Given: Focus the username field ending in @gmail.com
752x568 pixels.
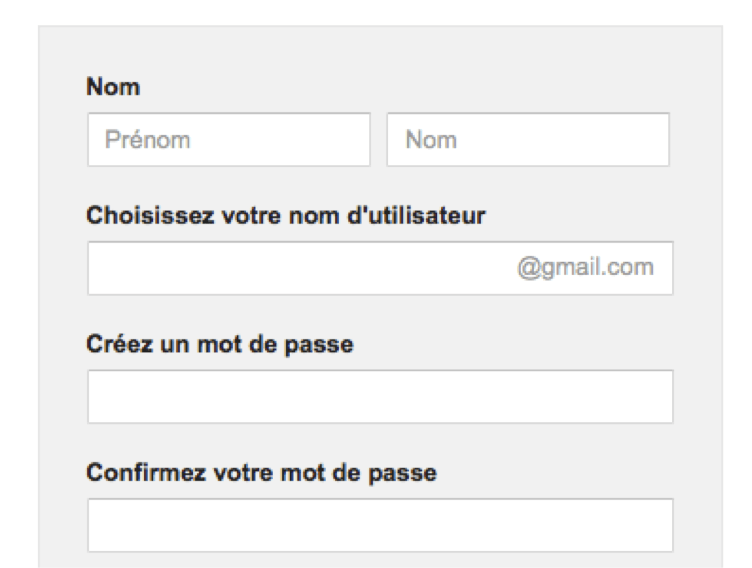Looking at the screenshot, I should point(300,268).
